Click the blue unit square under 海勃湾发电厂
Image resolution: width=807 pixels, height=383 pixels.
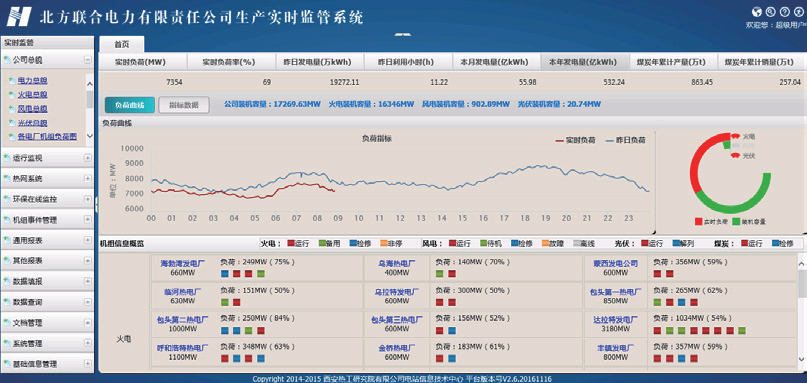(x=224, y=273)
